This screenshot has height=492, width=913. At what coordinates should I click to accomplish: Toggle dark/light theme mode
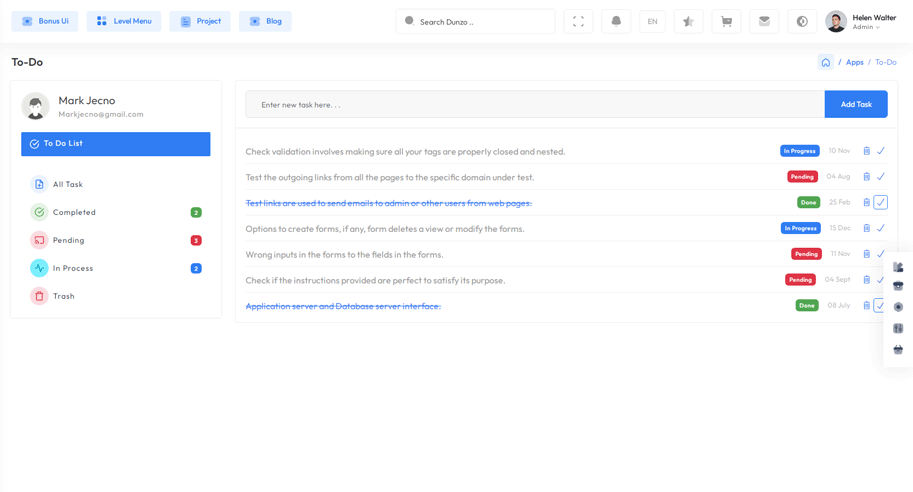click(x=802, y=21)
